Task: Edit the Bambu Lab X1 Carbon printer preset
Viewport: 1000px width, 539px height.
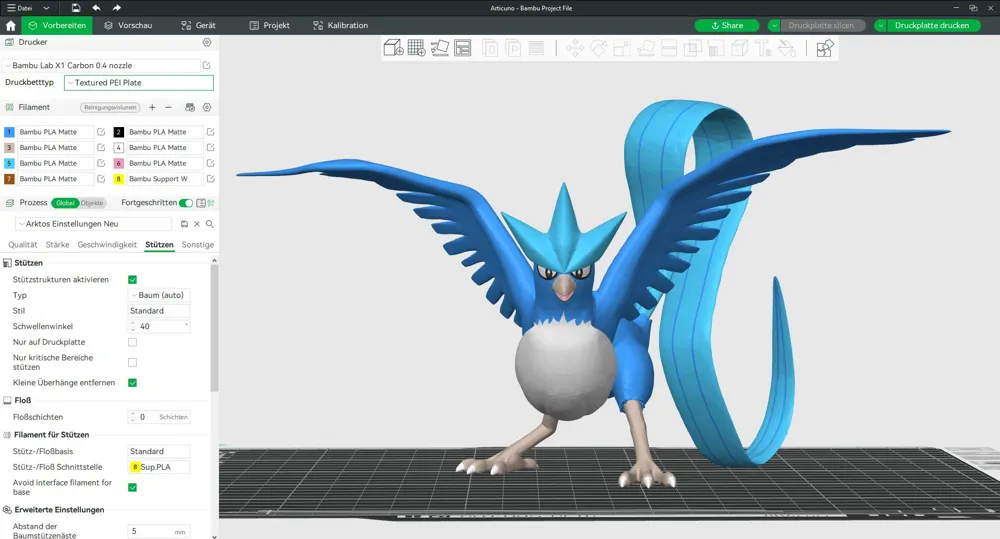Action: click(x=207, y=65)
